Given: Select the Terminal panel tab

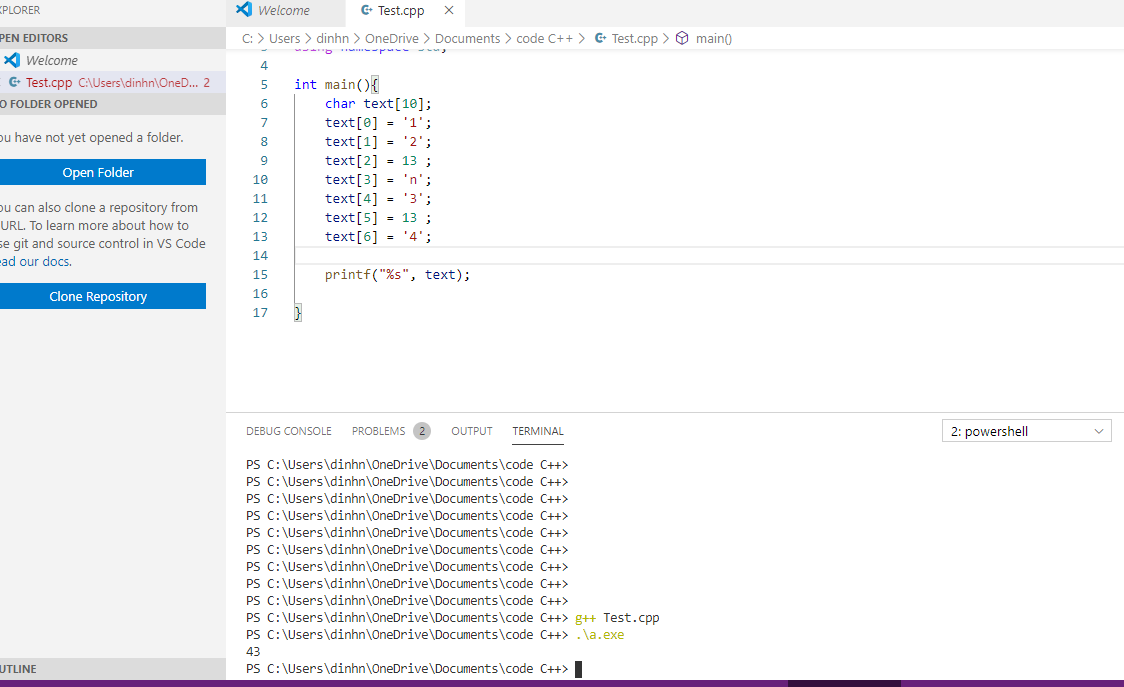Looking at the screenshot, I should point(538,431).
